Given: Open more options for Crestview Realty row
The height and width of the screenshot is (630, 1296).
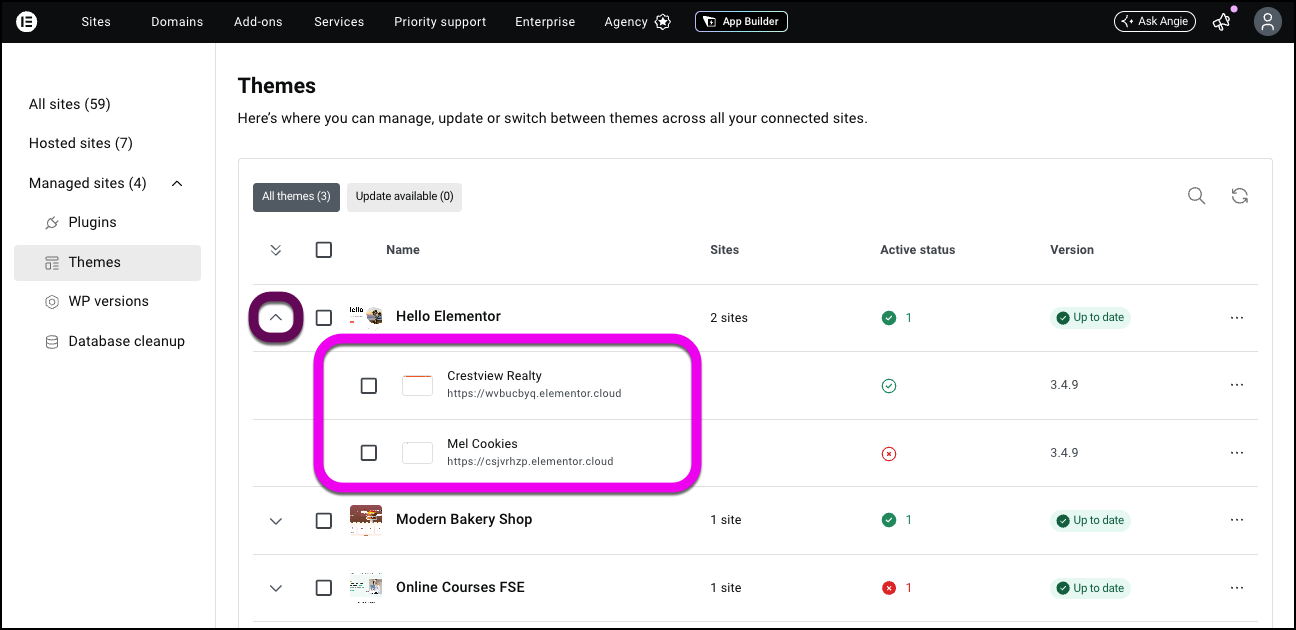Looking at the screenshot, I should point(1237,385).
